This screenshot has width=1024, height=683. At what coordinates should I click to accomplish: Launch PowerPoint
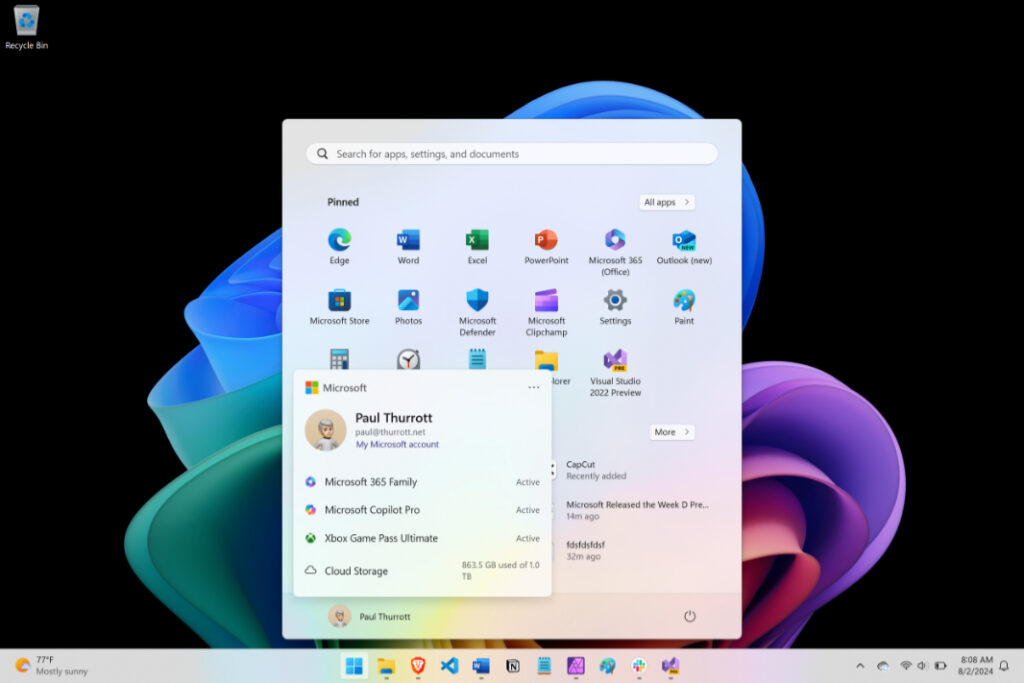545,238
